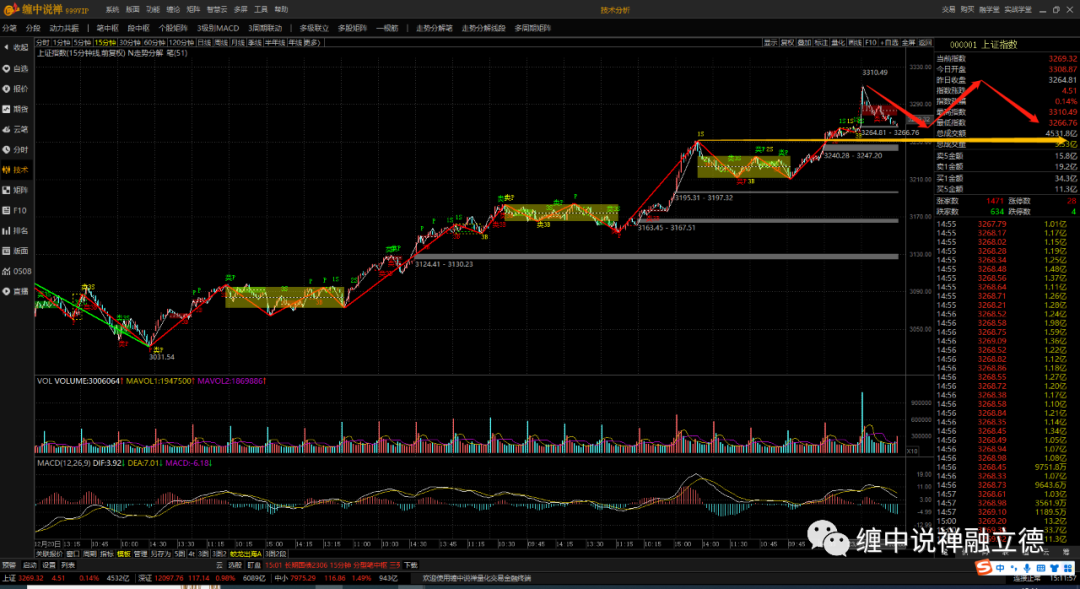Toggle the 分笔 toolbar option
Screen dimensions: 1080x589
click(10, 28)
